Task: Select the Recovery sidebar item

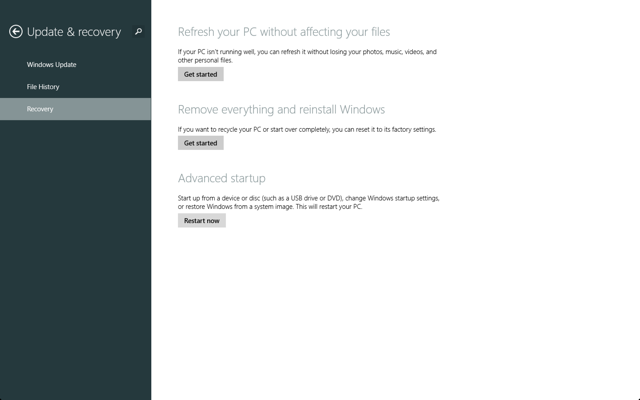Action: pos(40,109)
